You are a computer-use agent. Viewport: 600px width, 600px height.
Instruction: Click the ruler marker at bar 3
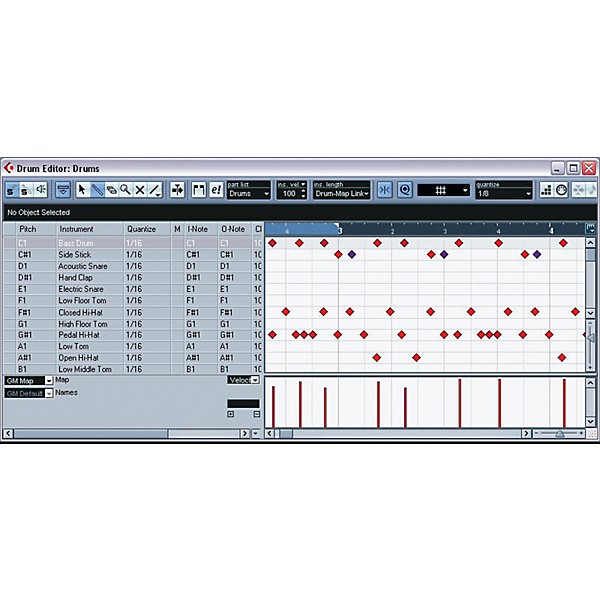[338, 229]
